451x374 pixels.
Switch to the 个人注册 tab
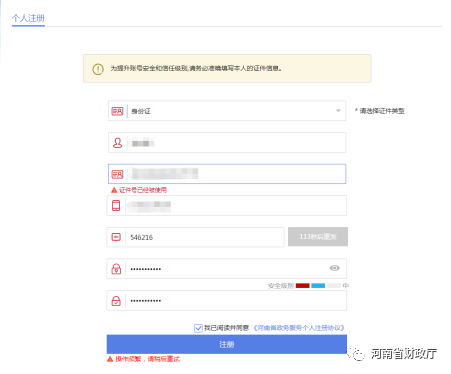tap(28, 18)
